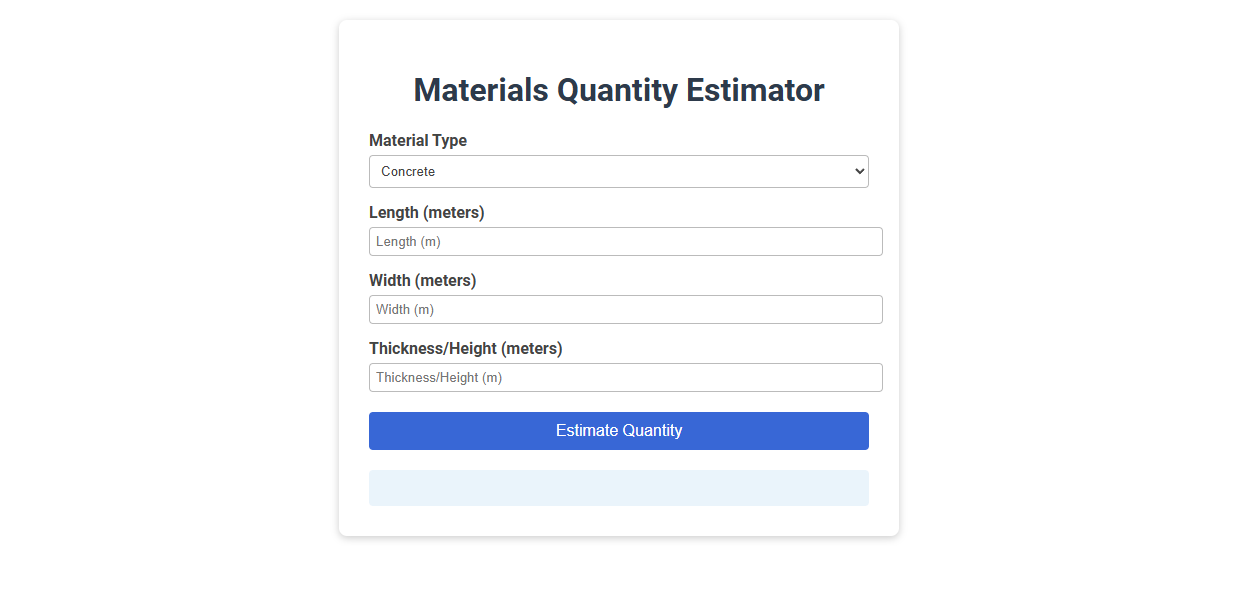Click the Thickness/Height (meters) label
The height and width of the screenshot is (596, 1238).
(x=466, y=348)
